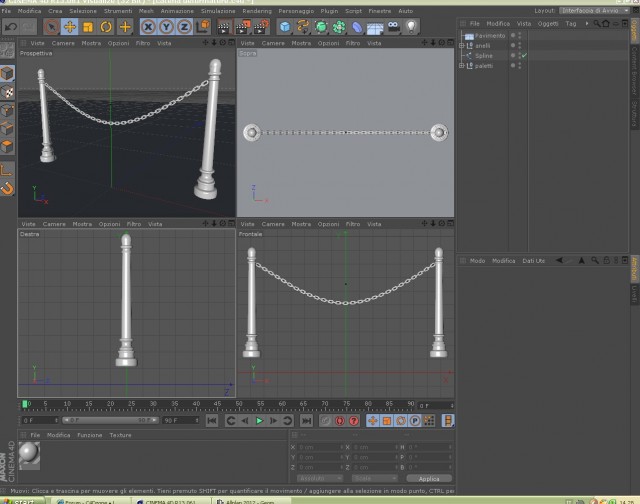Expand the paletti object in tree
This screenshot has width=640, height=504.
click(461, 65)
